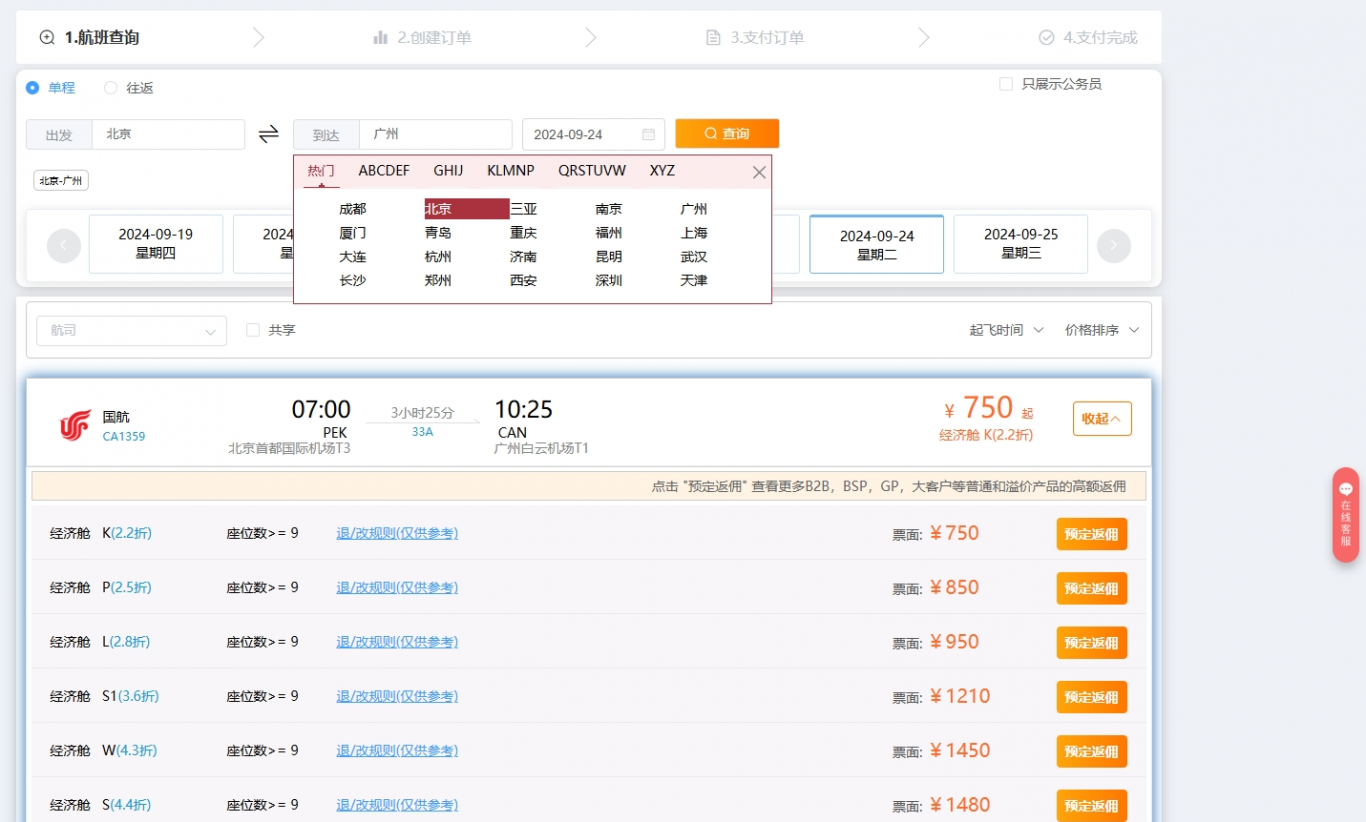1366x822 pixels.
Task: Click the next dates right arrow
Action: point(1114,245)
